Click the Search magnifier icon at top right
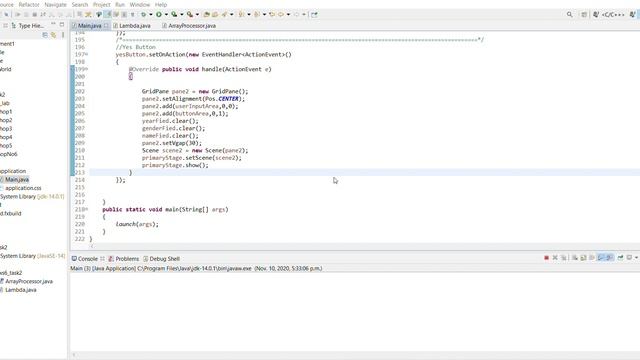 tap(569, 14)
